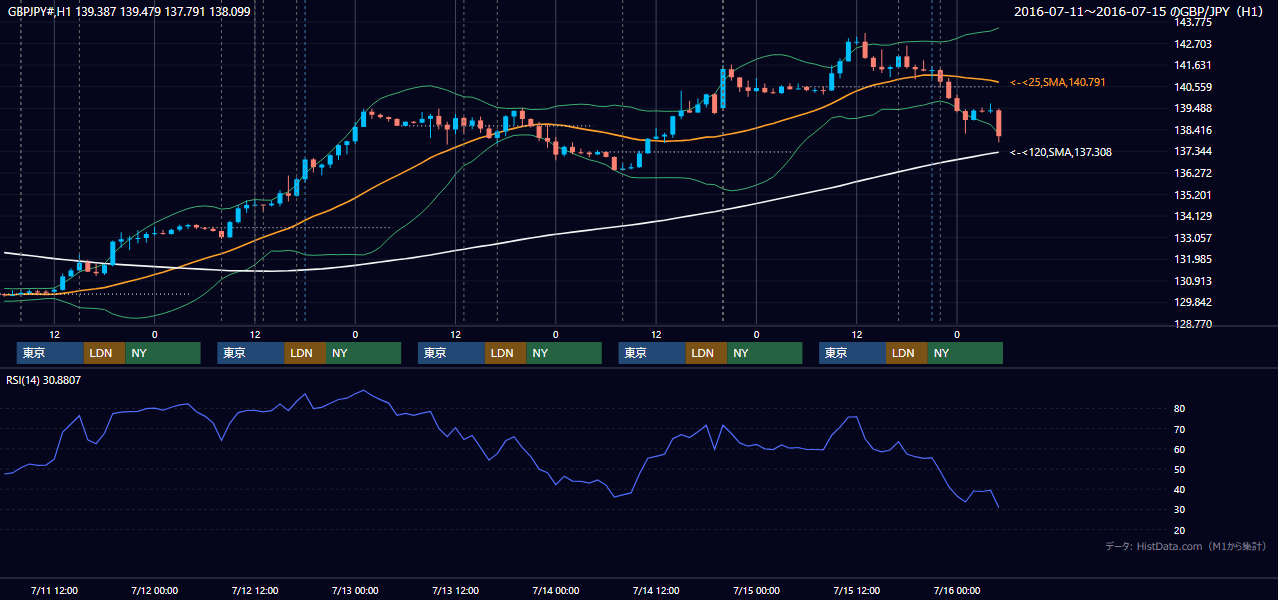Image resolution: width=1278 pixels, height=600 pixels.
Task: Select the NY session block starting 7/15
Action: point(965,353)
